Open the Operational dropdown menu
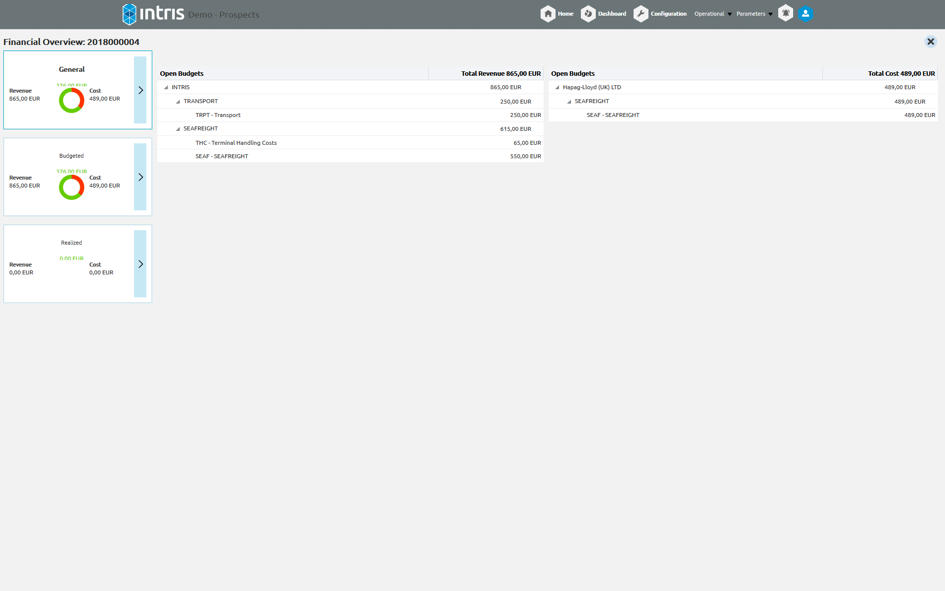The height and width of the screenshot is (591, 945). click(712, 14)
